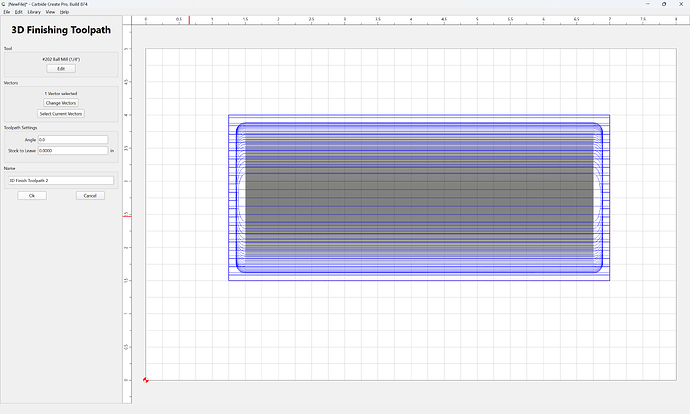Click into the Angle input field
The width and height of the screenshot is (690, 414).
[x=73, y=139]
